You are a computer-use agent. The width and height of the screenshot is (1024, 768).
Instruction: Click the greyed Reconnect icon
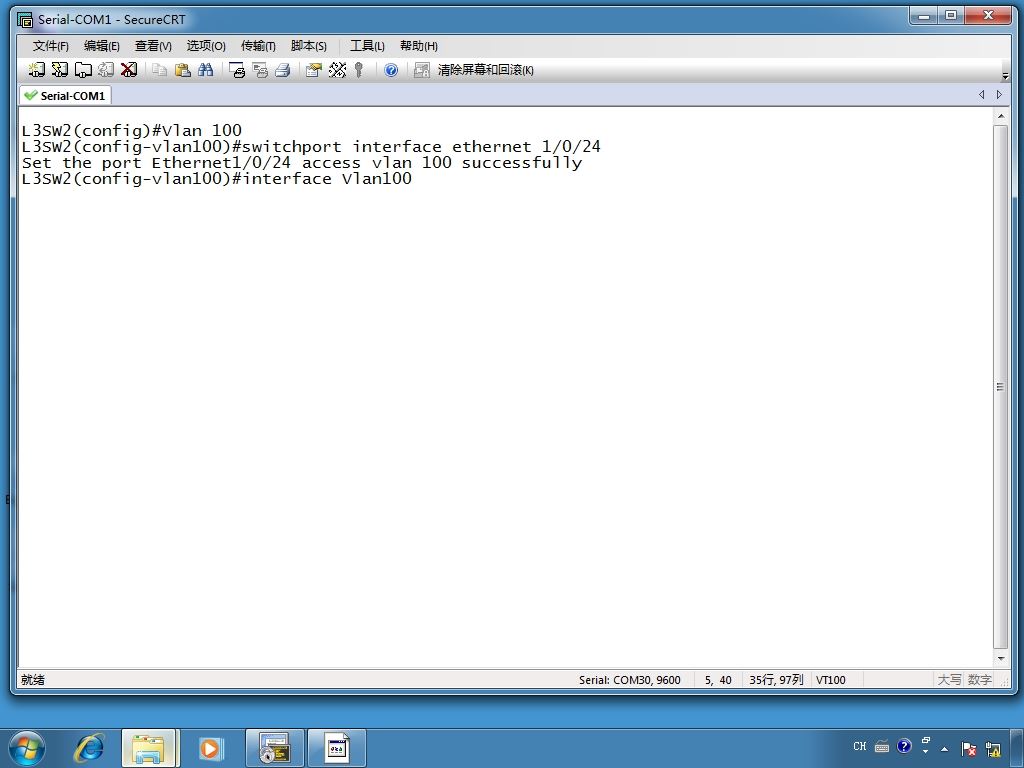tap(106, 70)
